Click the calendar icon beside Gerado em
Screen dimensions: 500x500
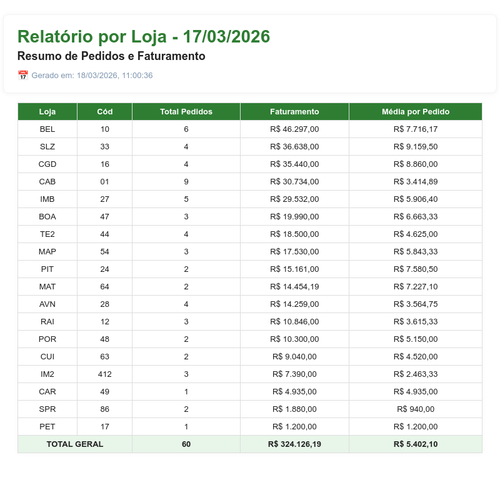pos(23,75)
